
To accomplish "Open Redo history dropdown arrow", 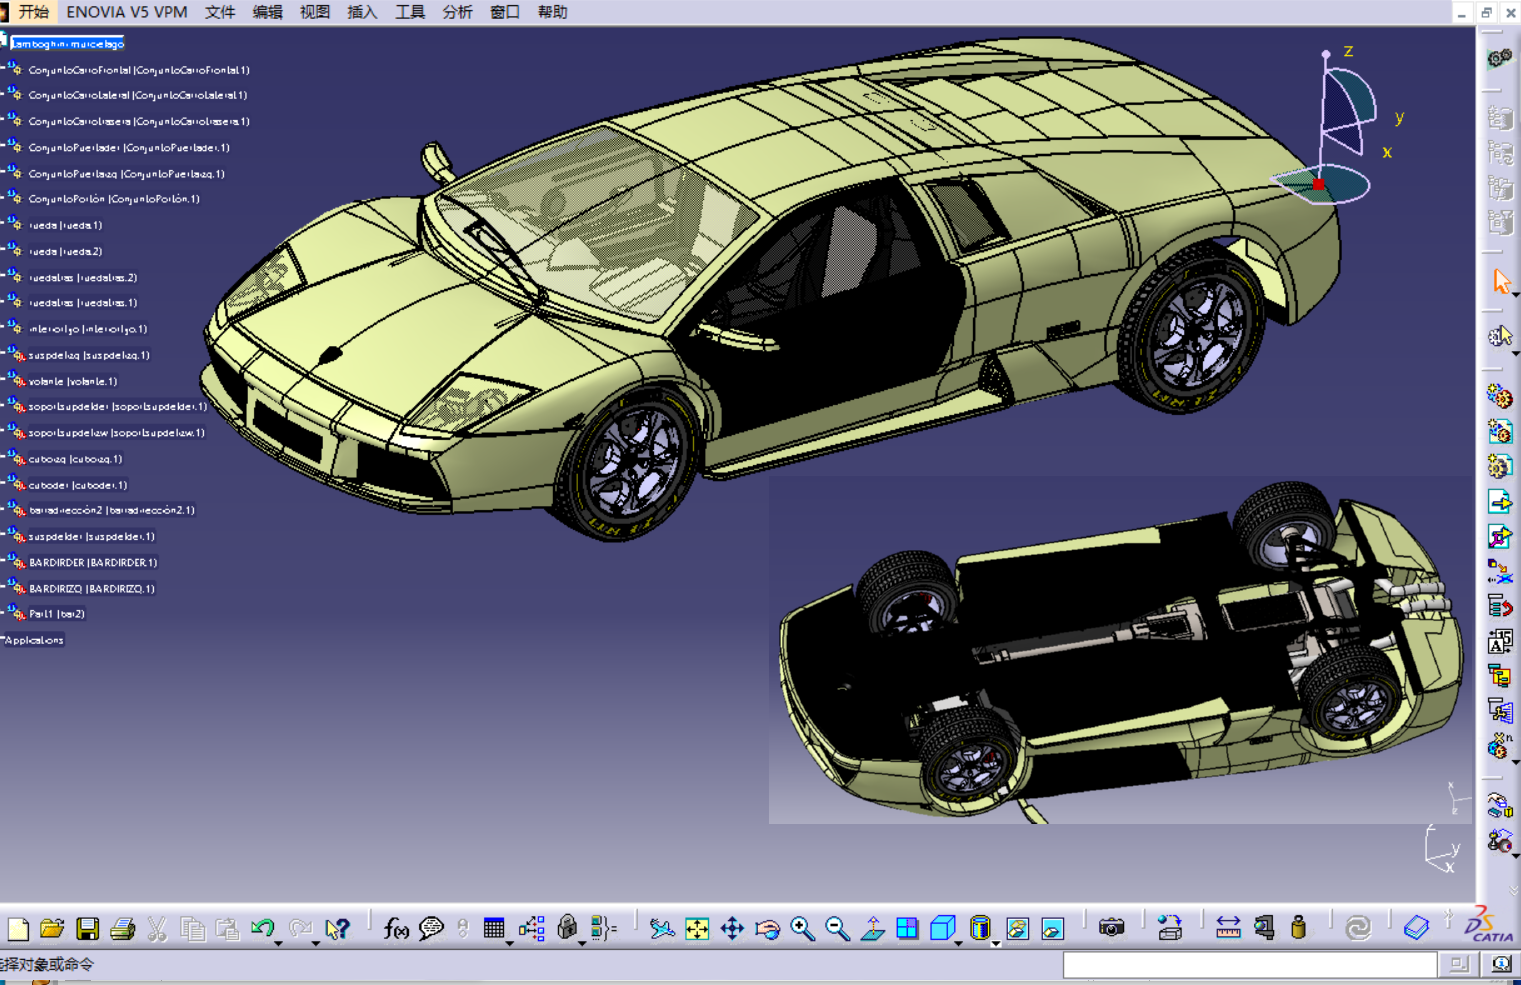I will (x=316, y=942).
